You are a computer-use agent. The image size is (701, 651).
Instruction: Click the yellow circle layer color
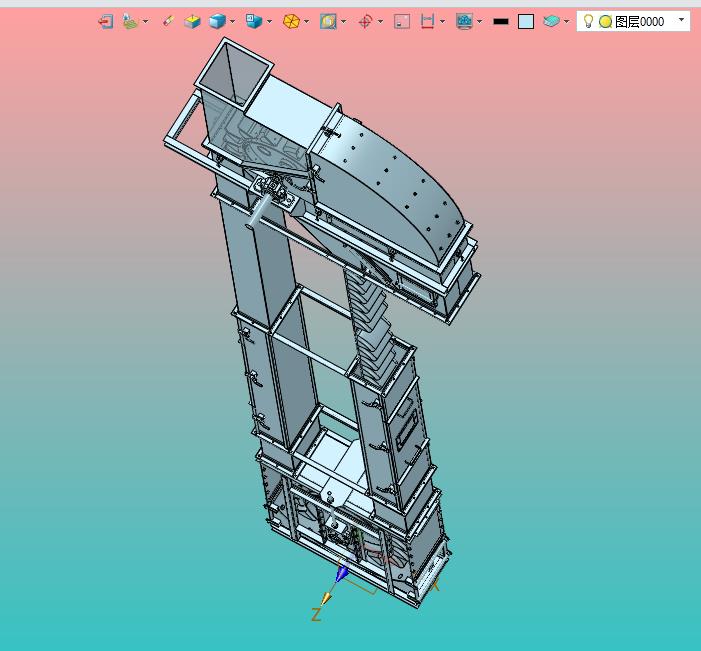(x=605, y=21)
